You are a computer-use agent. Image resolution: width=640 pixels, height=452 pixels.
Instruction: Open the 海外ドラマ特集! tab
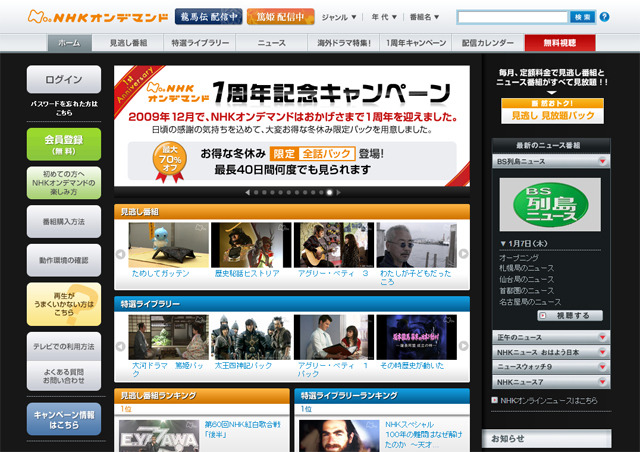(x=344, y=43)
